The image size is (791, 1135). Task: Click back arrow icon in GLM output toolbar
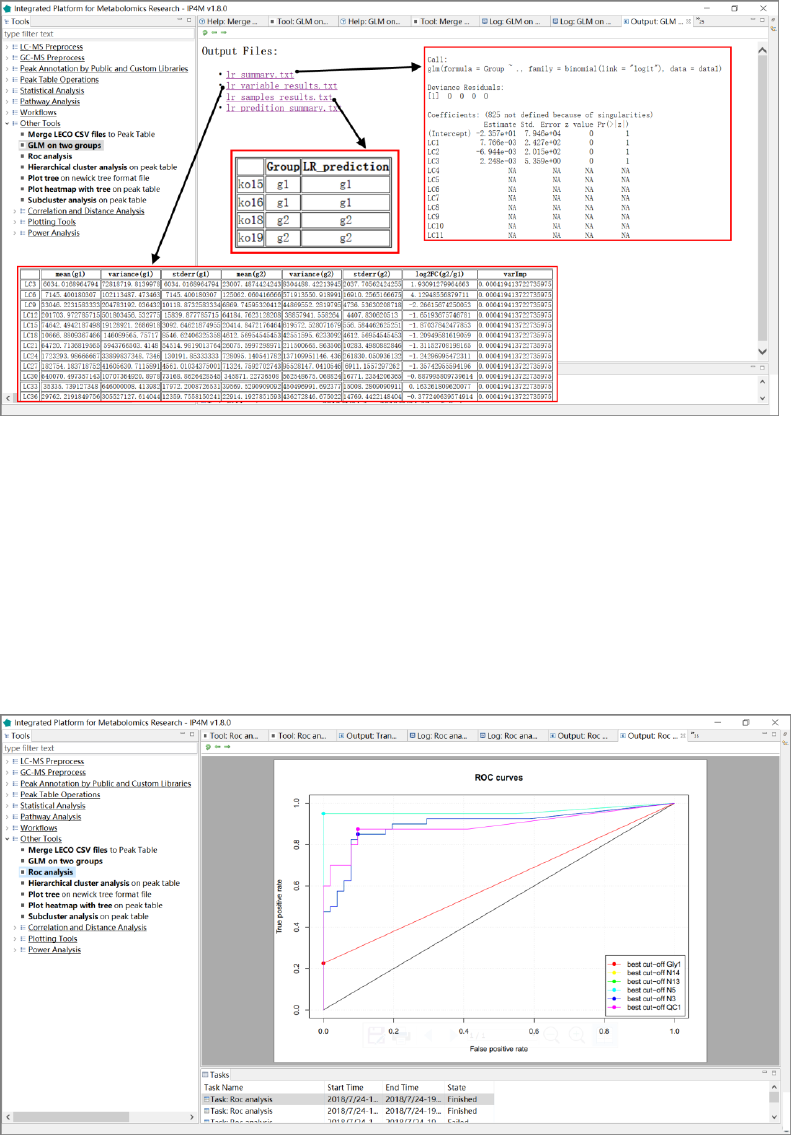coord(215,33)
